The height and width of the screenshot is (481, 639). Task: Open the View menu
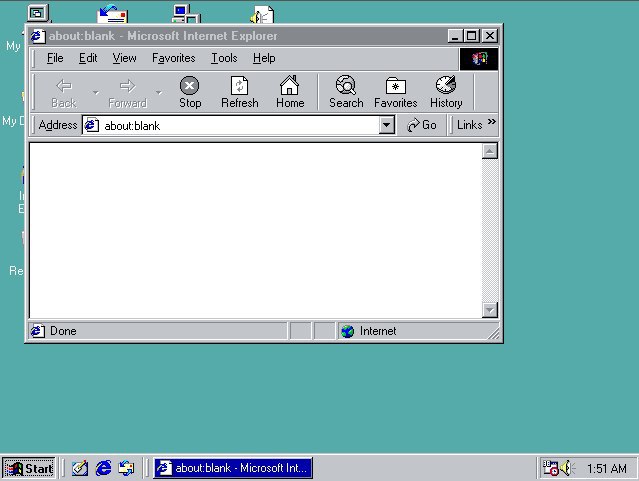click(x=124, y=58)
